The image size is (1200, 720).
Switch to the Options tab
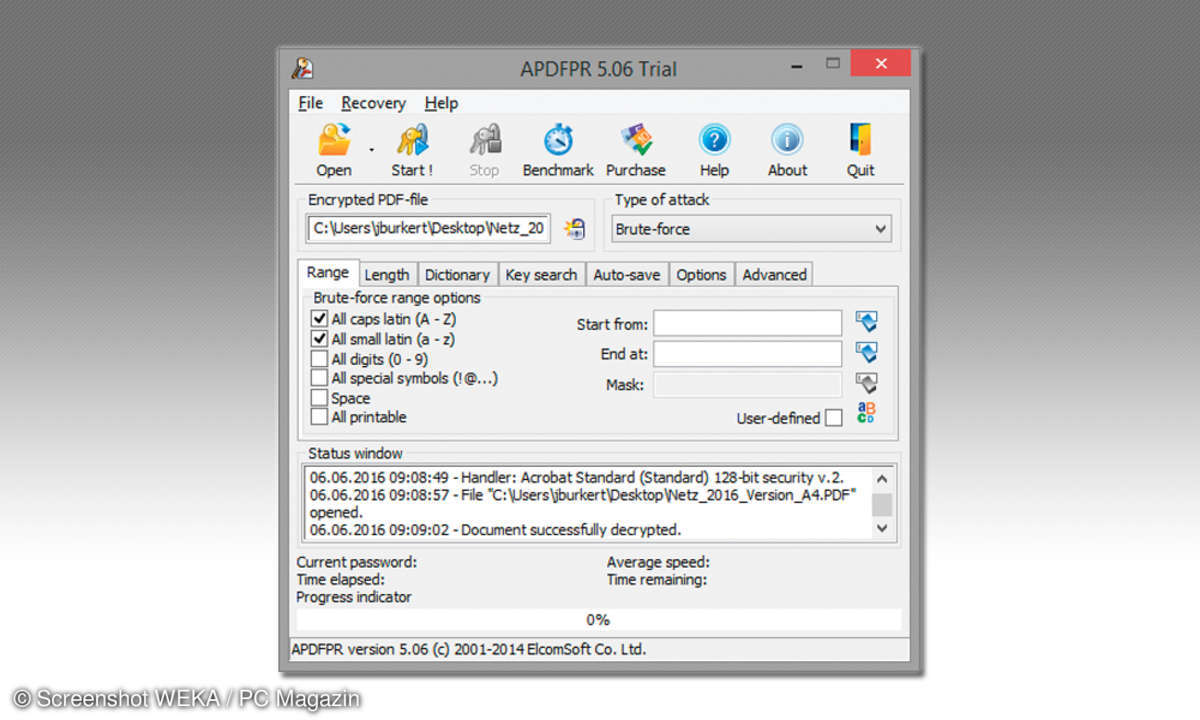click(701, 275)
